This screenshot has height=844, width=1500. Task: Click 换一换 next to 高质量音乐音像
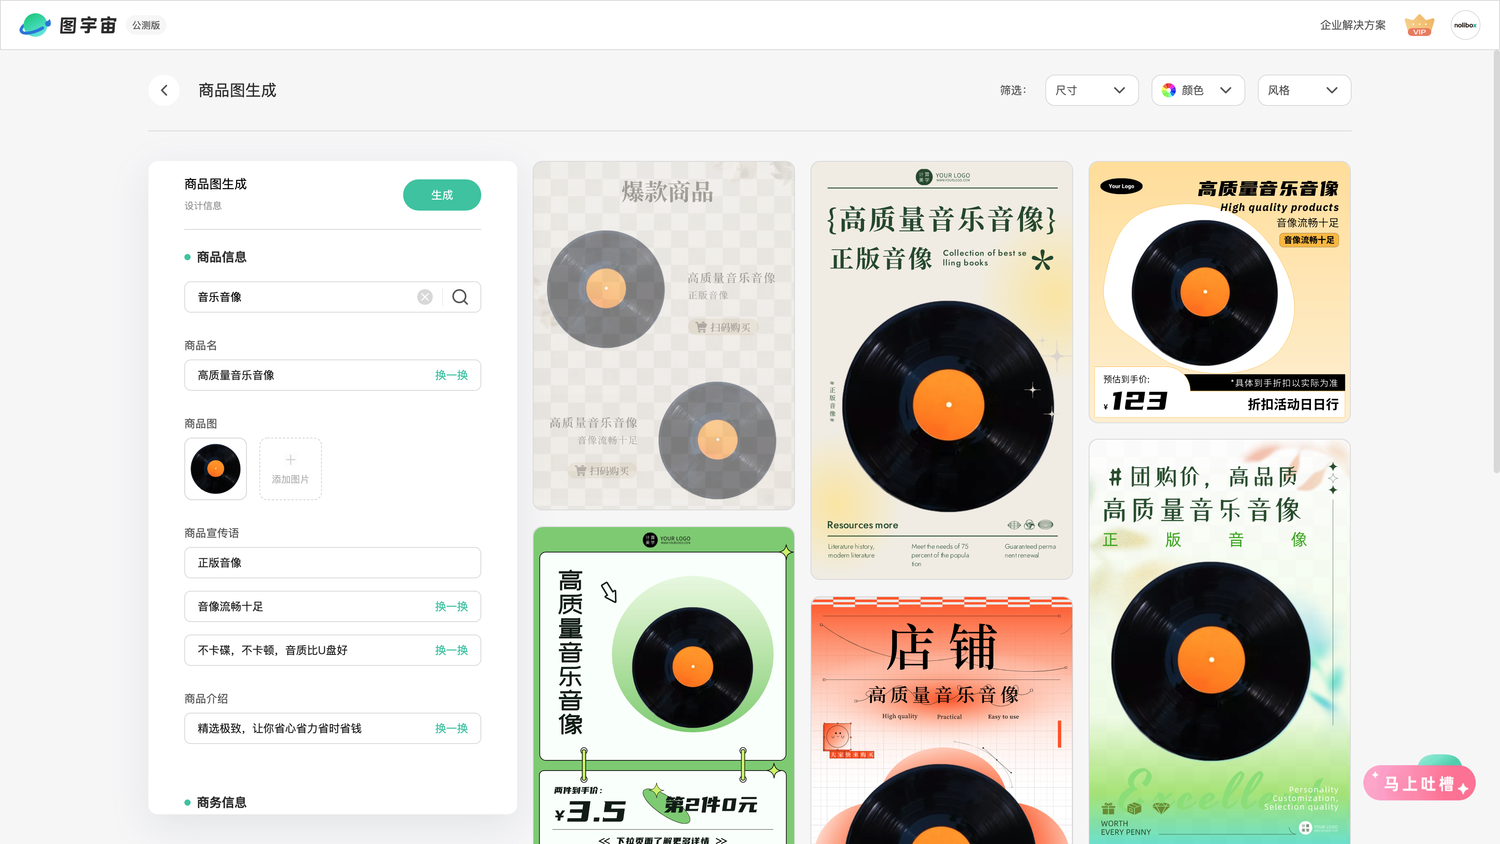452,375
